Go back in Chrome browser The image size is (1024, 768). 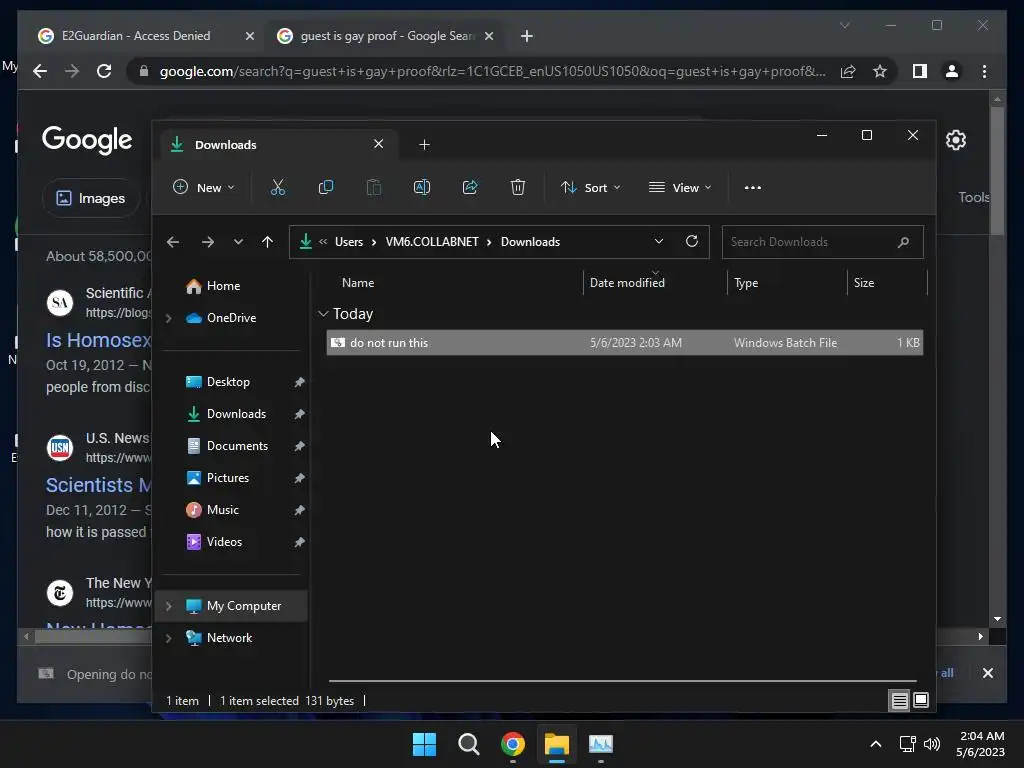[40, 71]
